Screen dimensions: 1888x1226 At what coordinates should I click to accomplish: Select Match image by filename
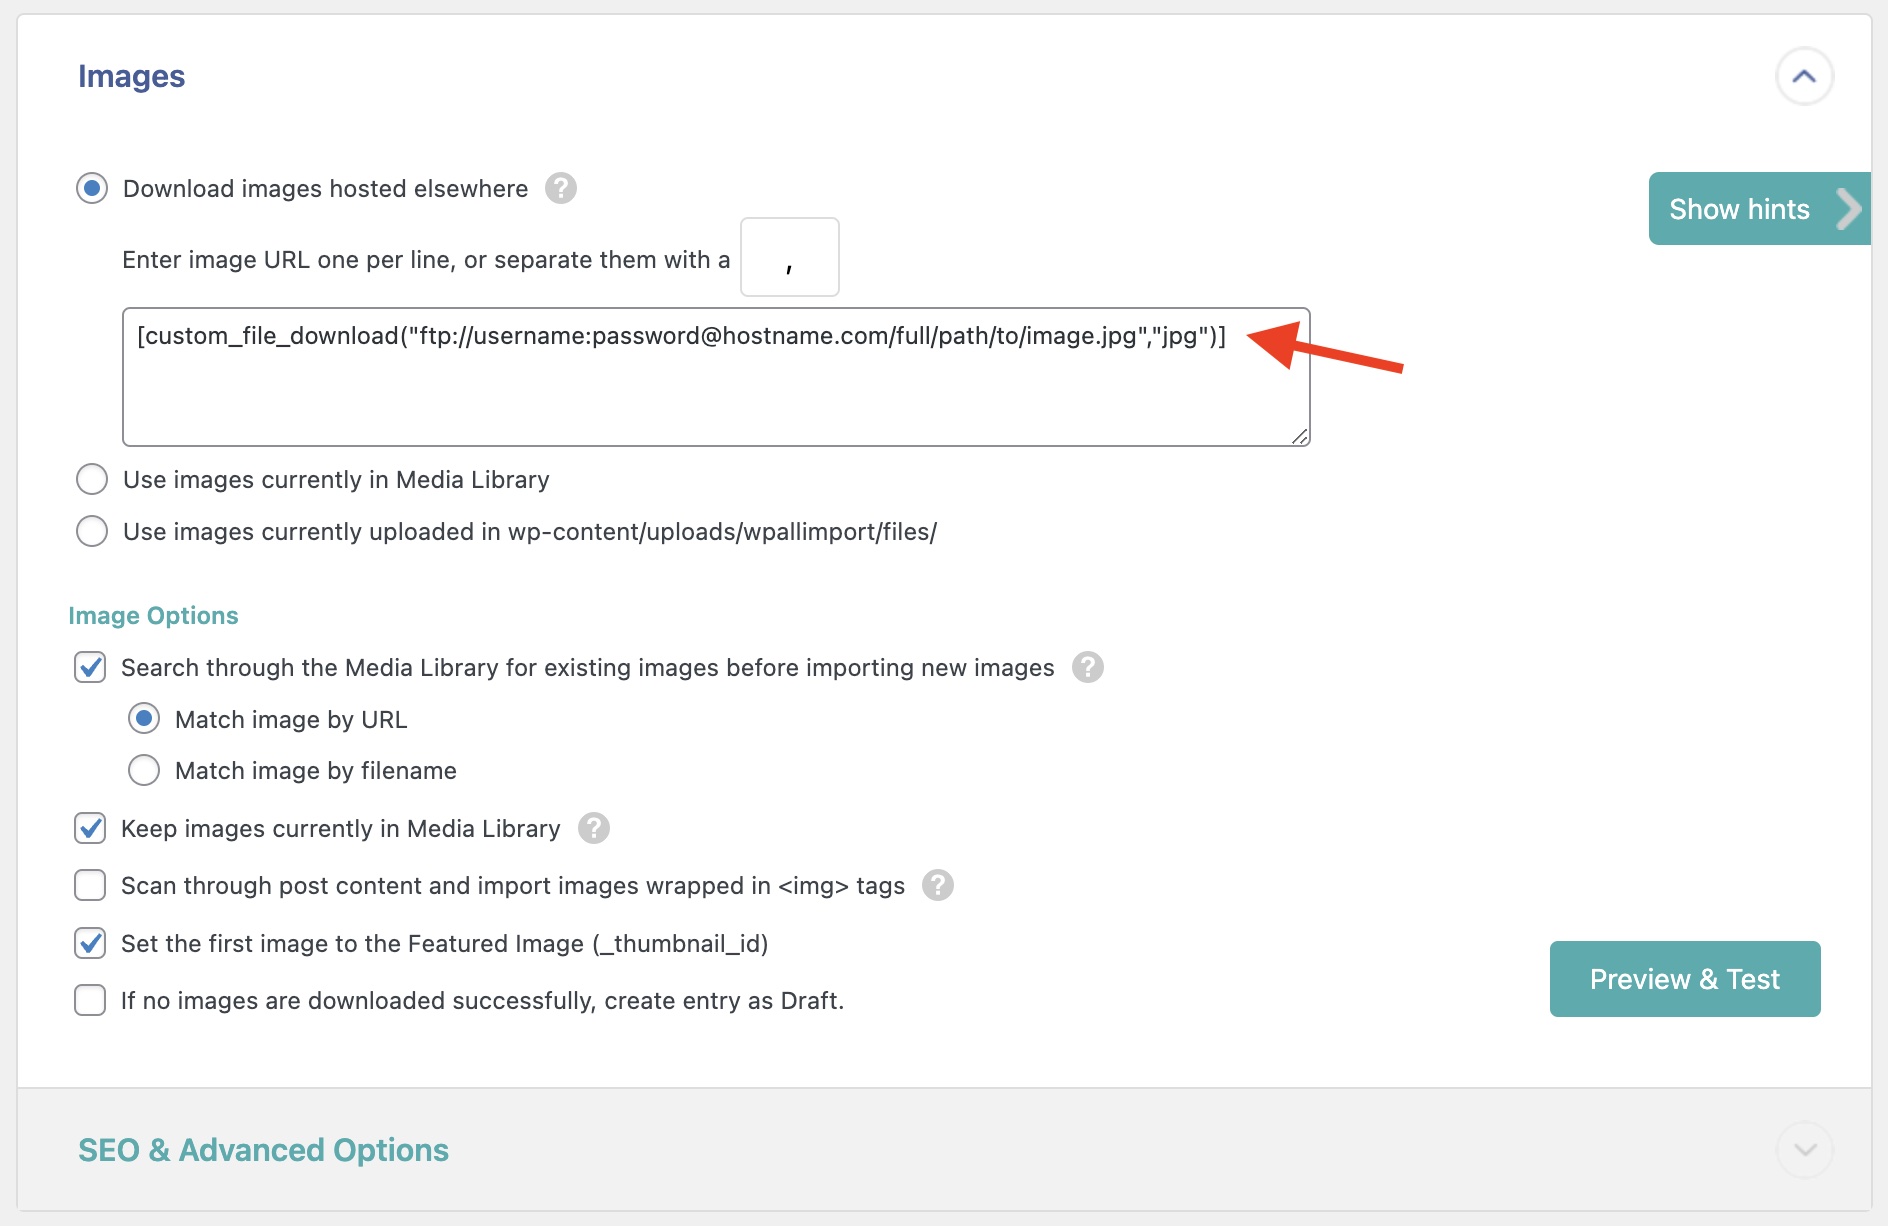[x=144, y=770]
